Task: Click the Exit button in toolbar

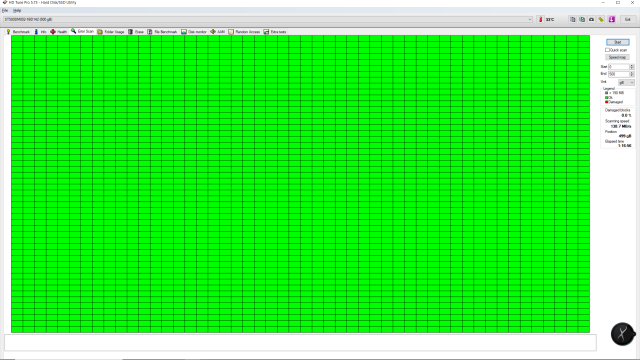Action: tap(627, 19)
